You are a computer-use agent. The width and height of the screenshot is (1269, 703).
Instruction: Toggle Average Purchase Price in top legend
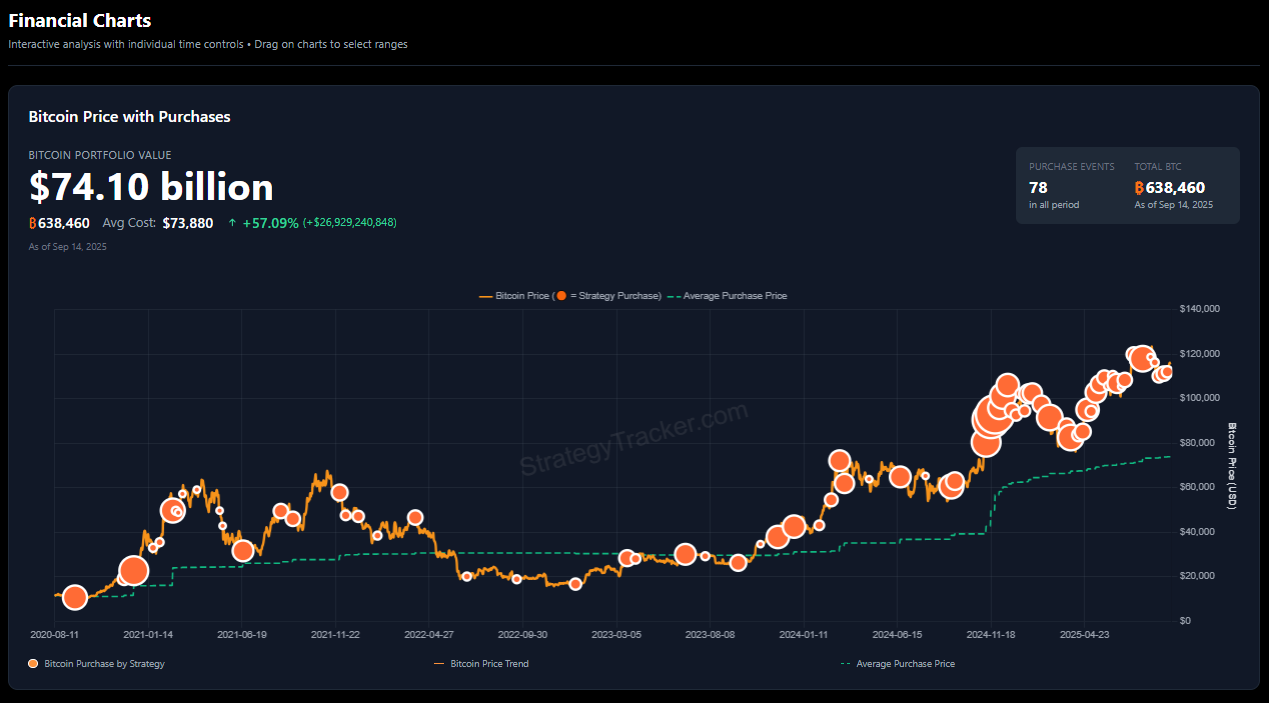coord(734,296)
